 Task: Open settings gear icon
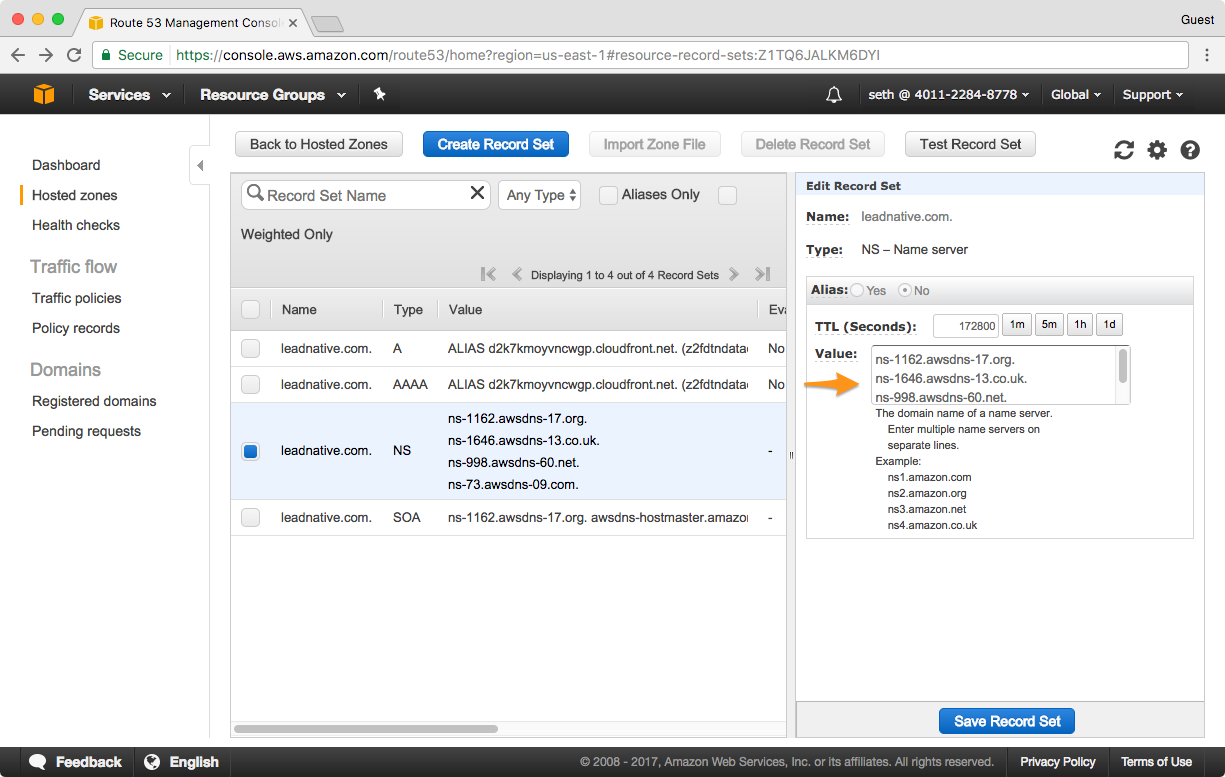tap(1157, 150)
